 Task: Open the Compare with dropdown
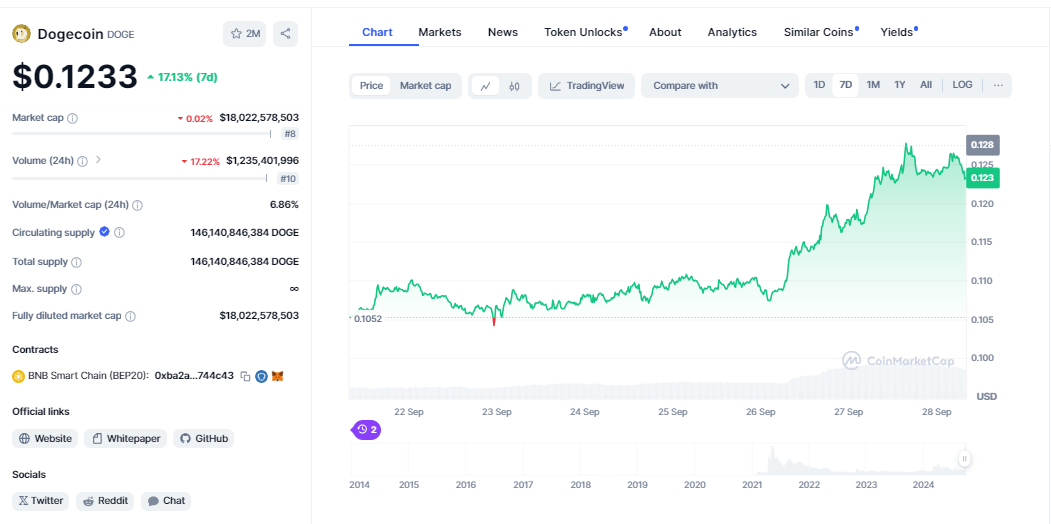[720, 86]
